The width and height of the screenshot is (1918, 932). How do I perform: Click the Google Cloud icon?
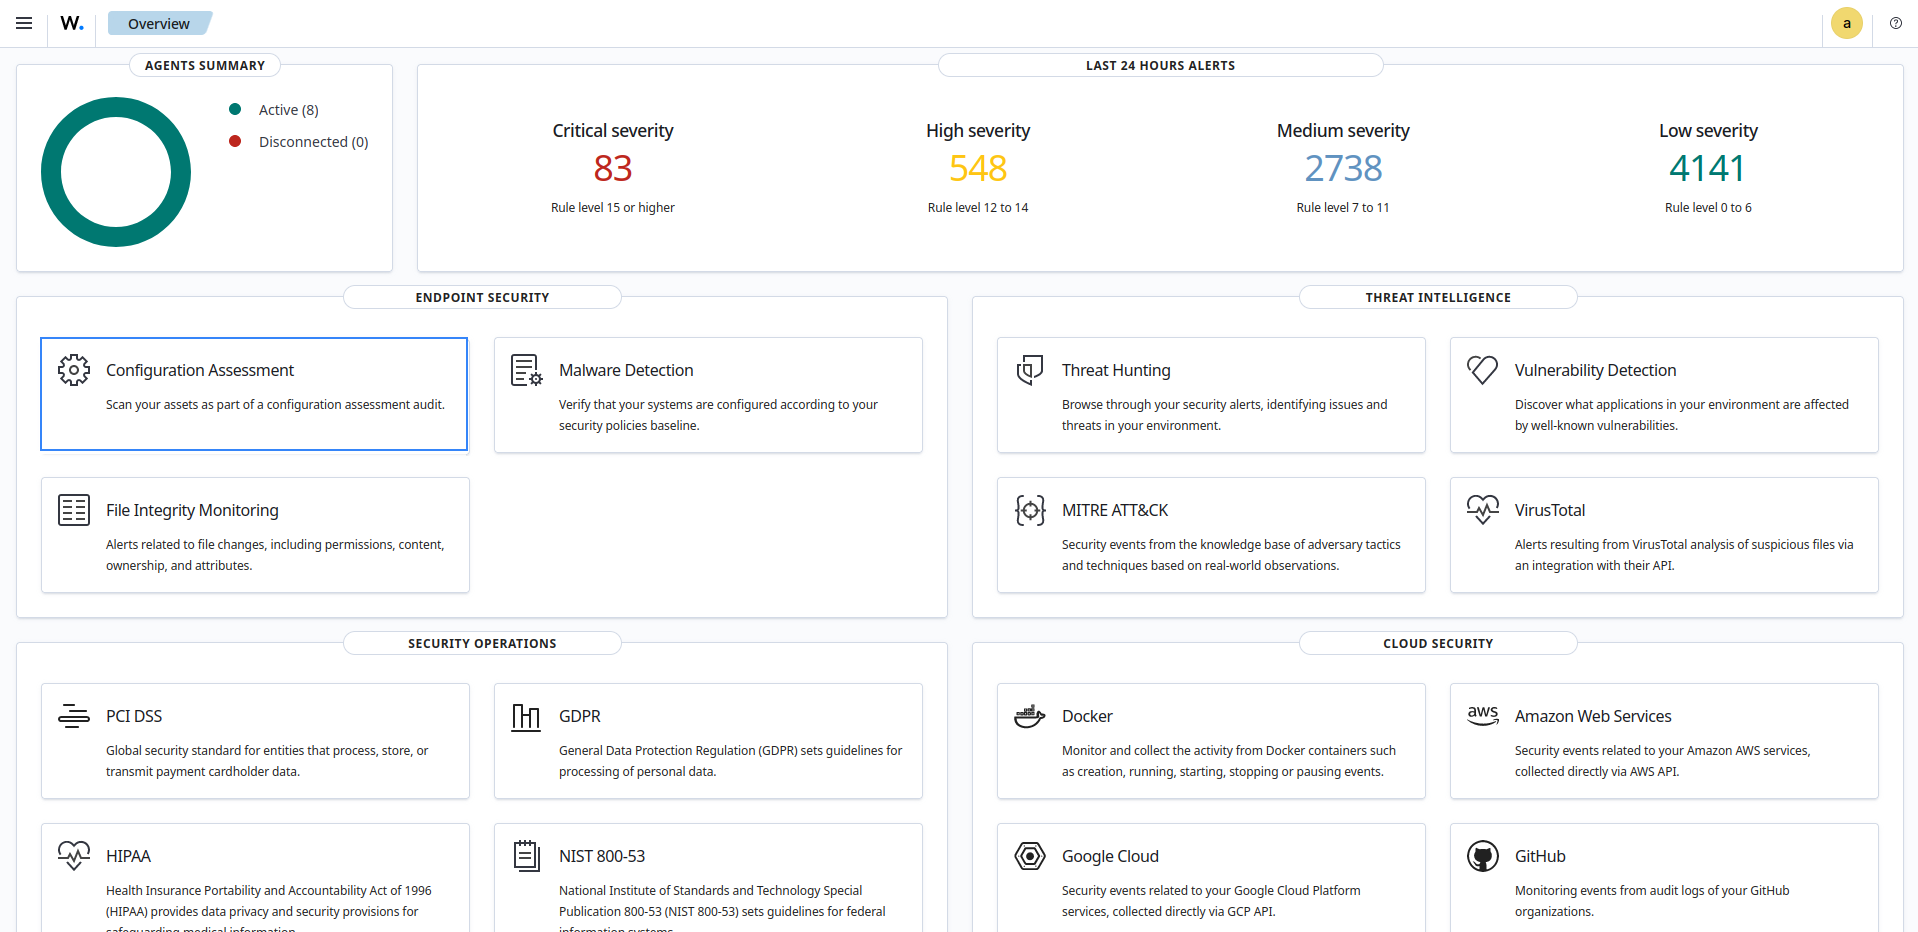1029,856
